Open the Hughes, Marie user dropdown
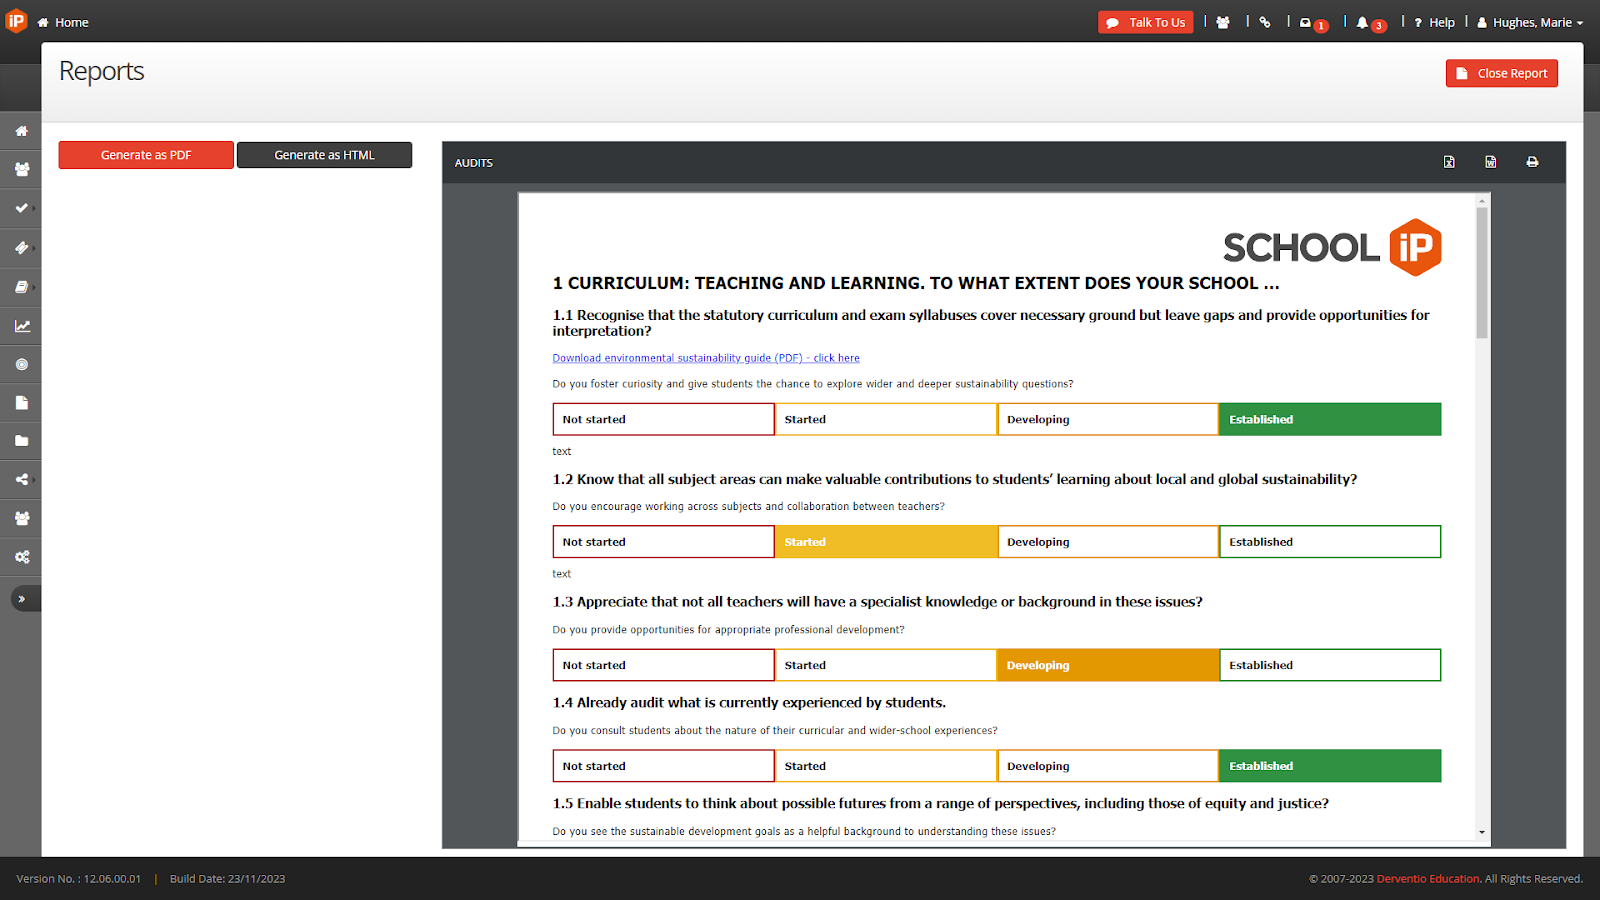1600x900 pixels. (x=1531, y=23)
